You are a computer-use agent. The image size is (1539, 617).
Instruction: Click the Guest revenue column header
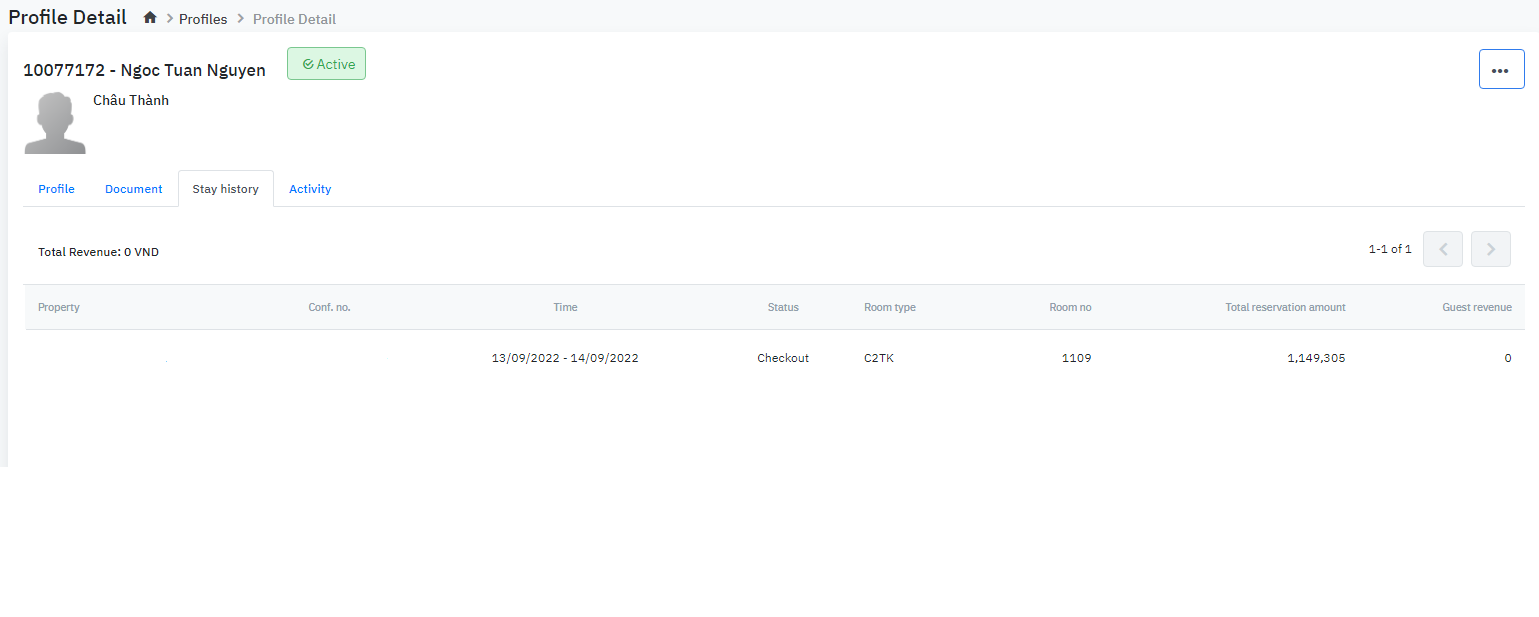(x=1476, y=307)
